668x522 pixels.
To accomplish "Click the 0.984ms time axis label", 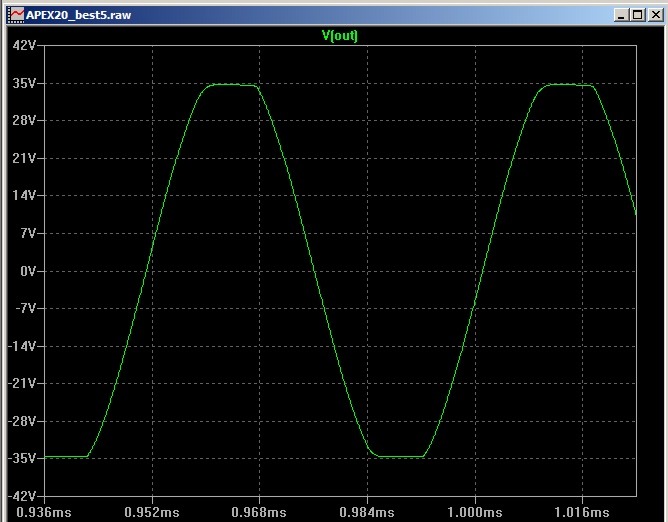I will pyautogui.click(x=367, y=512).
